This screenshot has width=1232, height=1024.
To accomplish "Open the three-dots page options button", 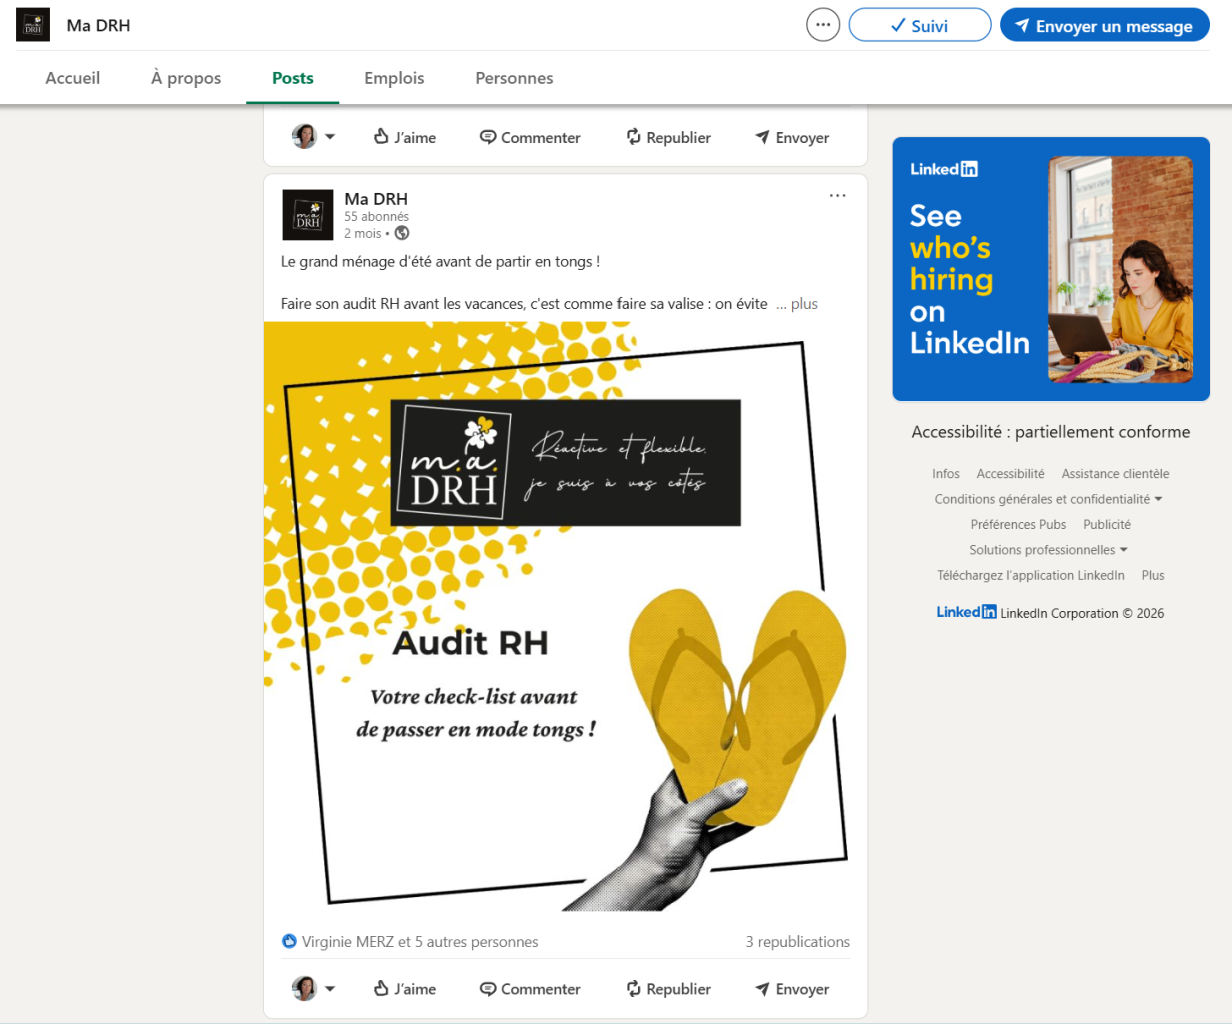I will point(823,25).
